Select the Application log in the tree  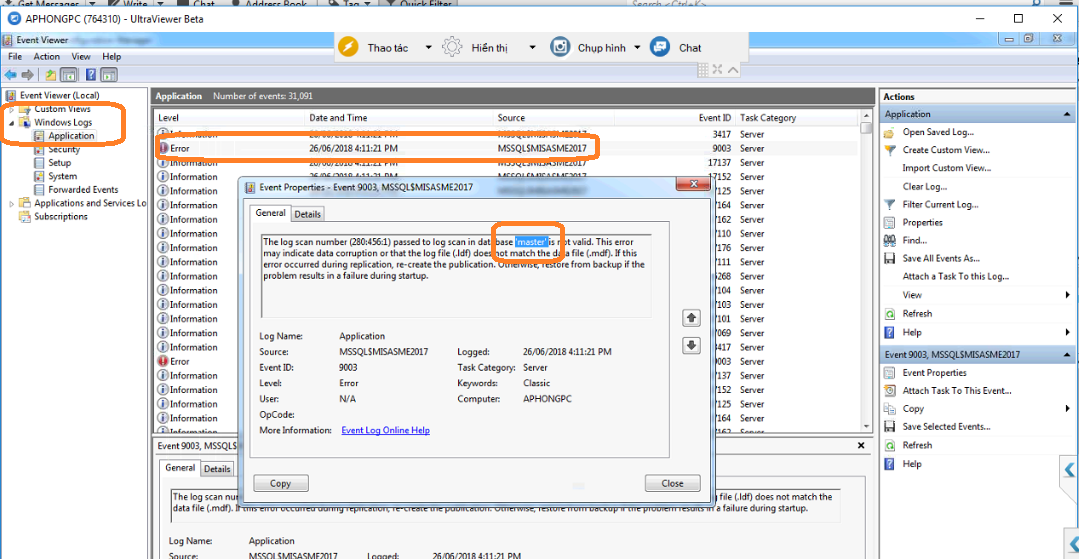point(71,136)
